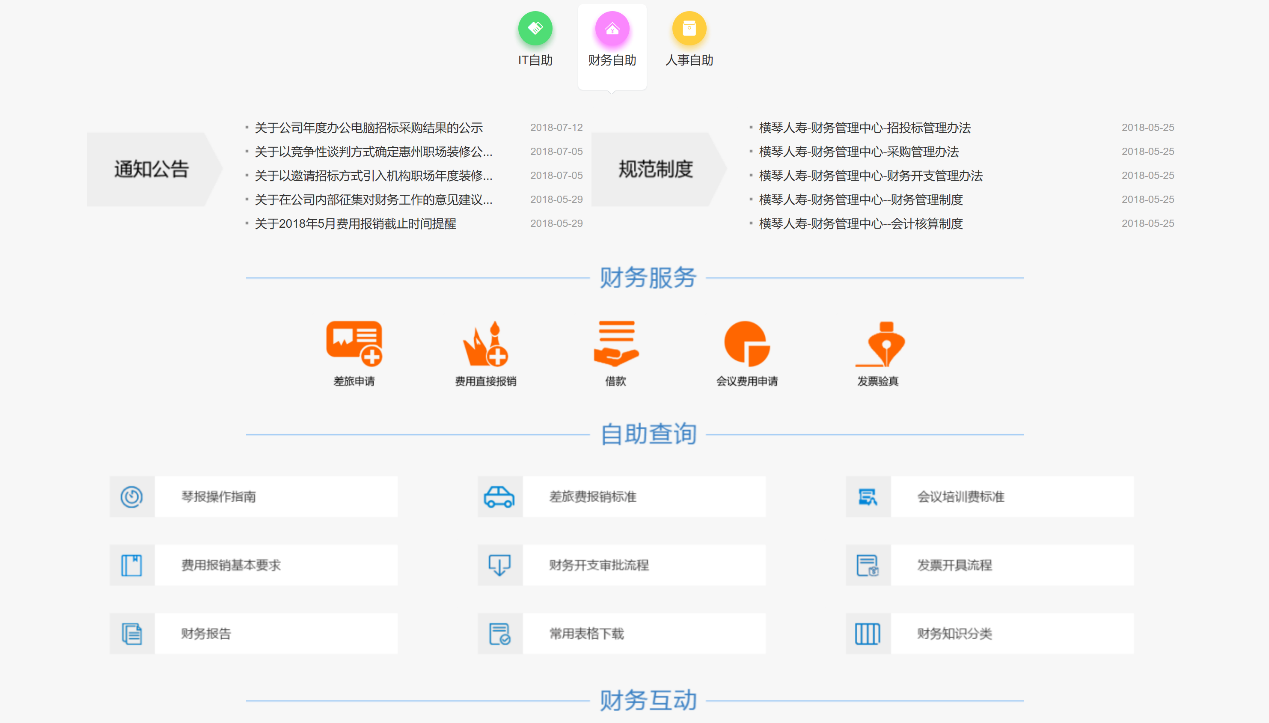Screen dimensions: 1269x723
Task: Open 关于2018年5月费用报销截止时间提醒 notice
Action: coord(355,224)
